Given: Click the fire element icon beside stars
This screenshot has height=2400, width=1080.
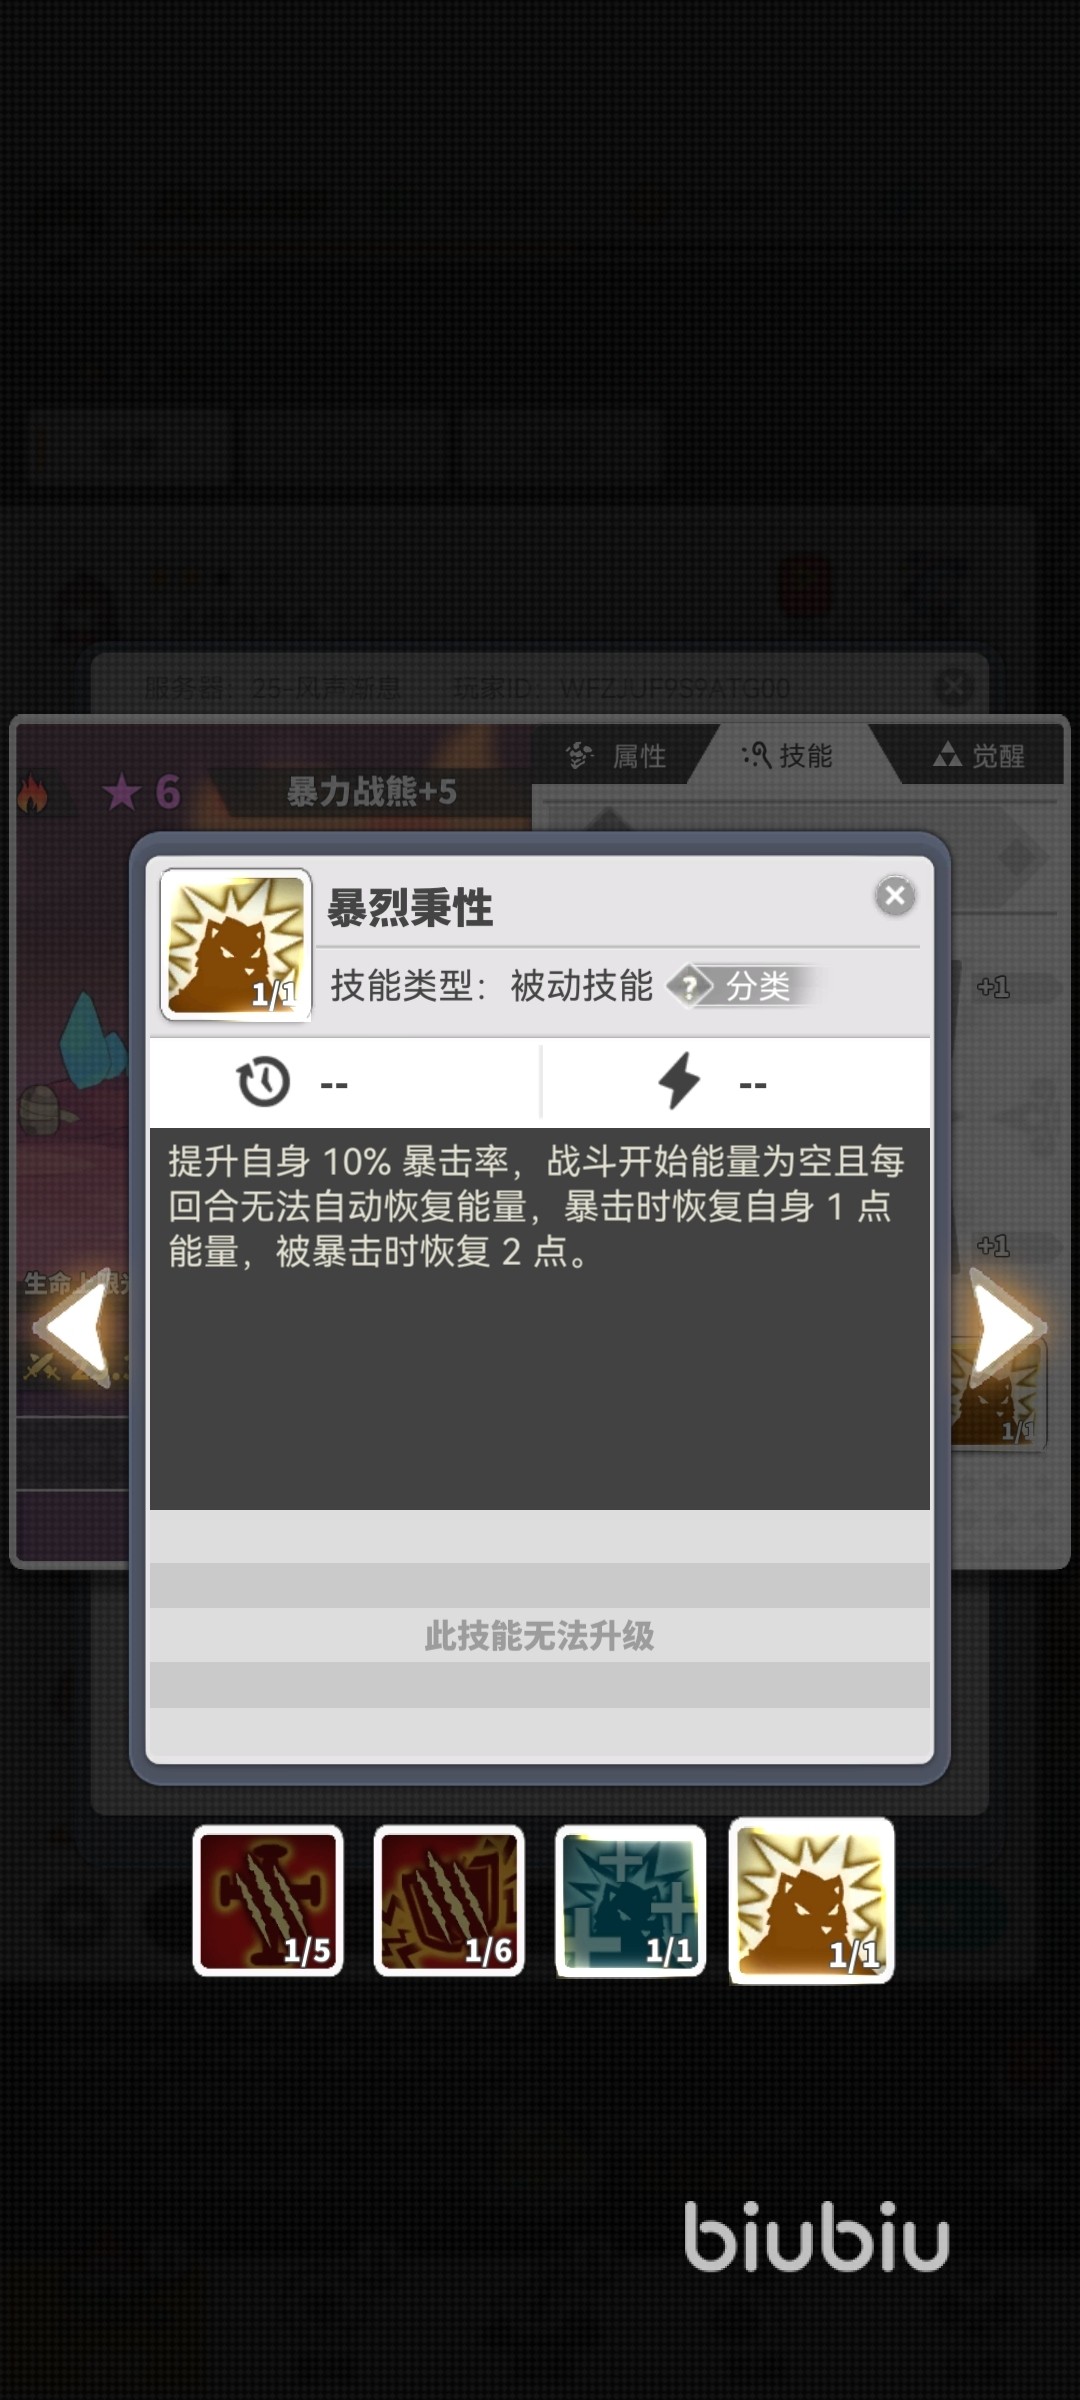Looking at the screenshot, I should click(x=33, y=794).
